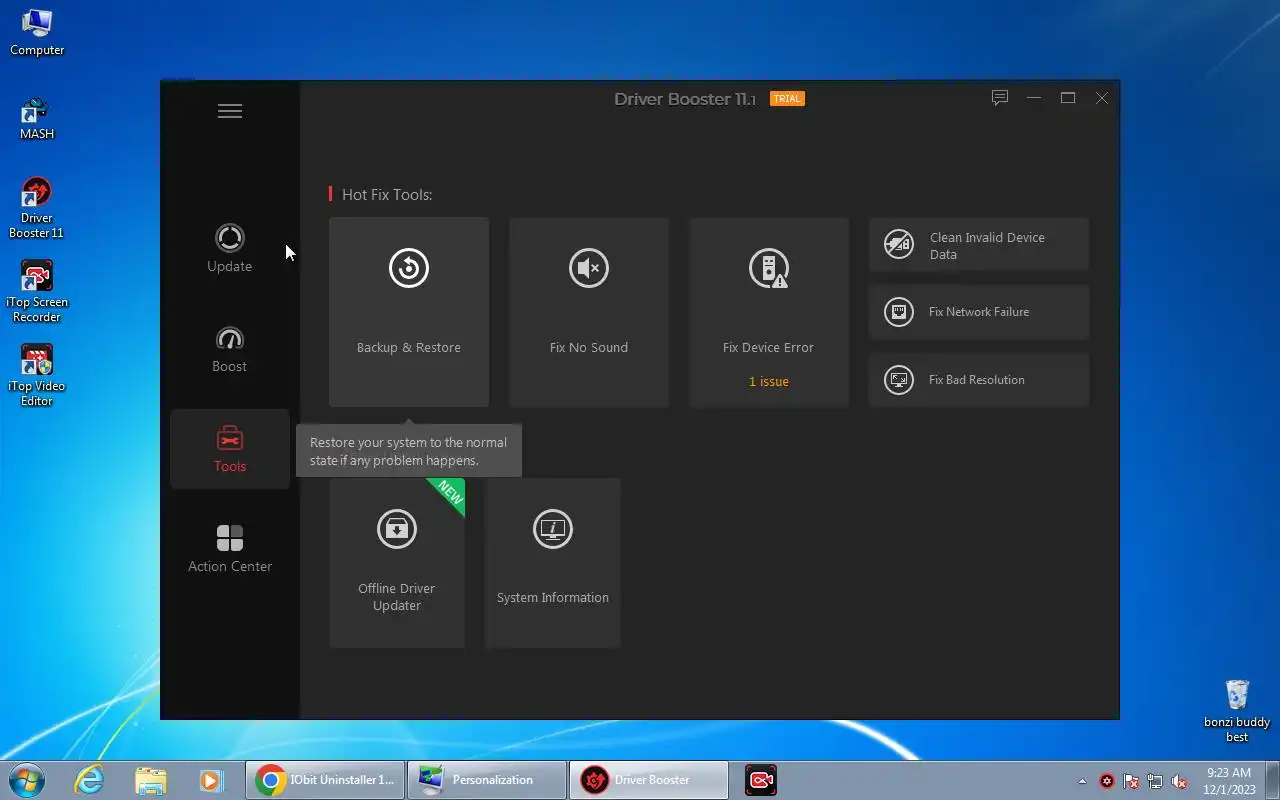This screenshot has height=800, width=1280.
Task: Launch Internet Explorer from the taskbar
Action: click(x=89, y=780)
